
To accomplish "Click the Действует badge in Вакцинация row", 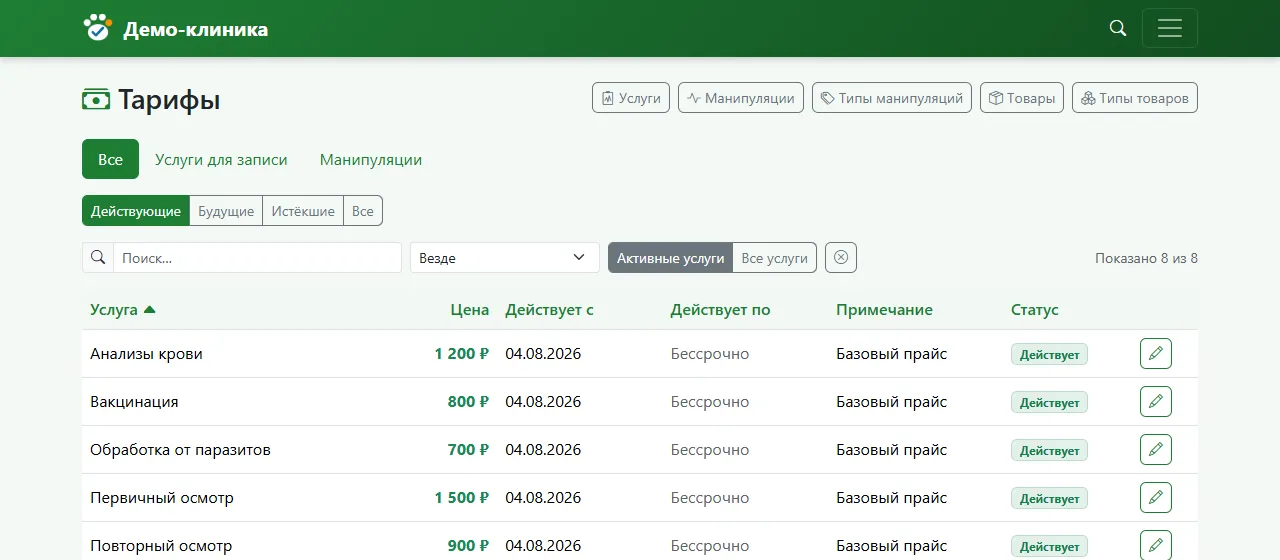I will (x=1049, y=403).
